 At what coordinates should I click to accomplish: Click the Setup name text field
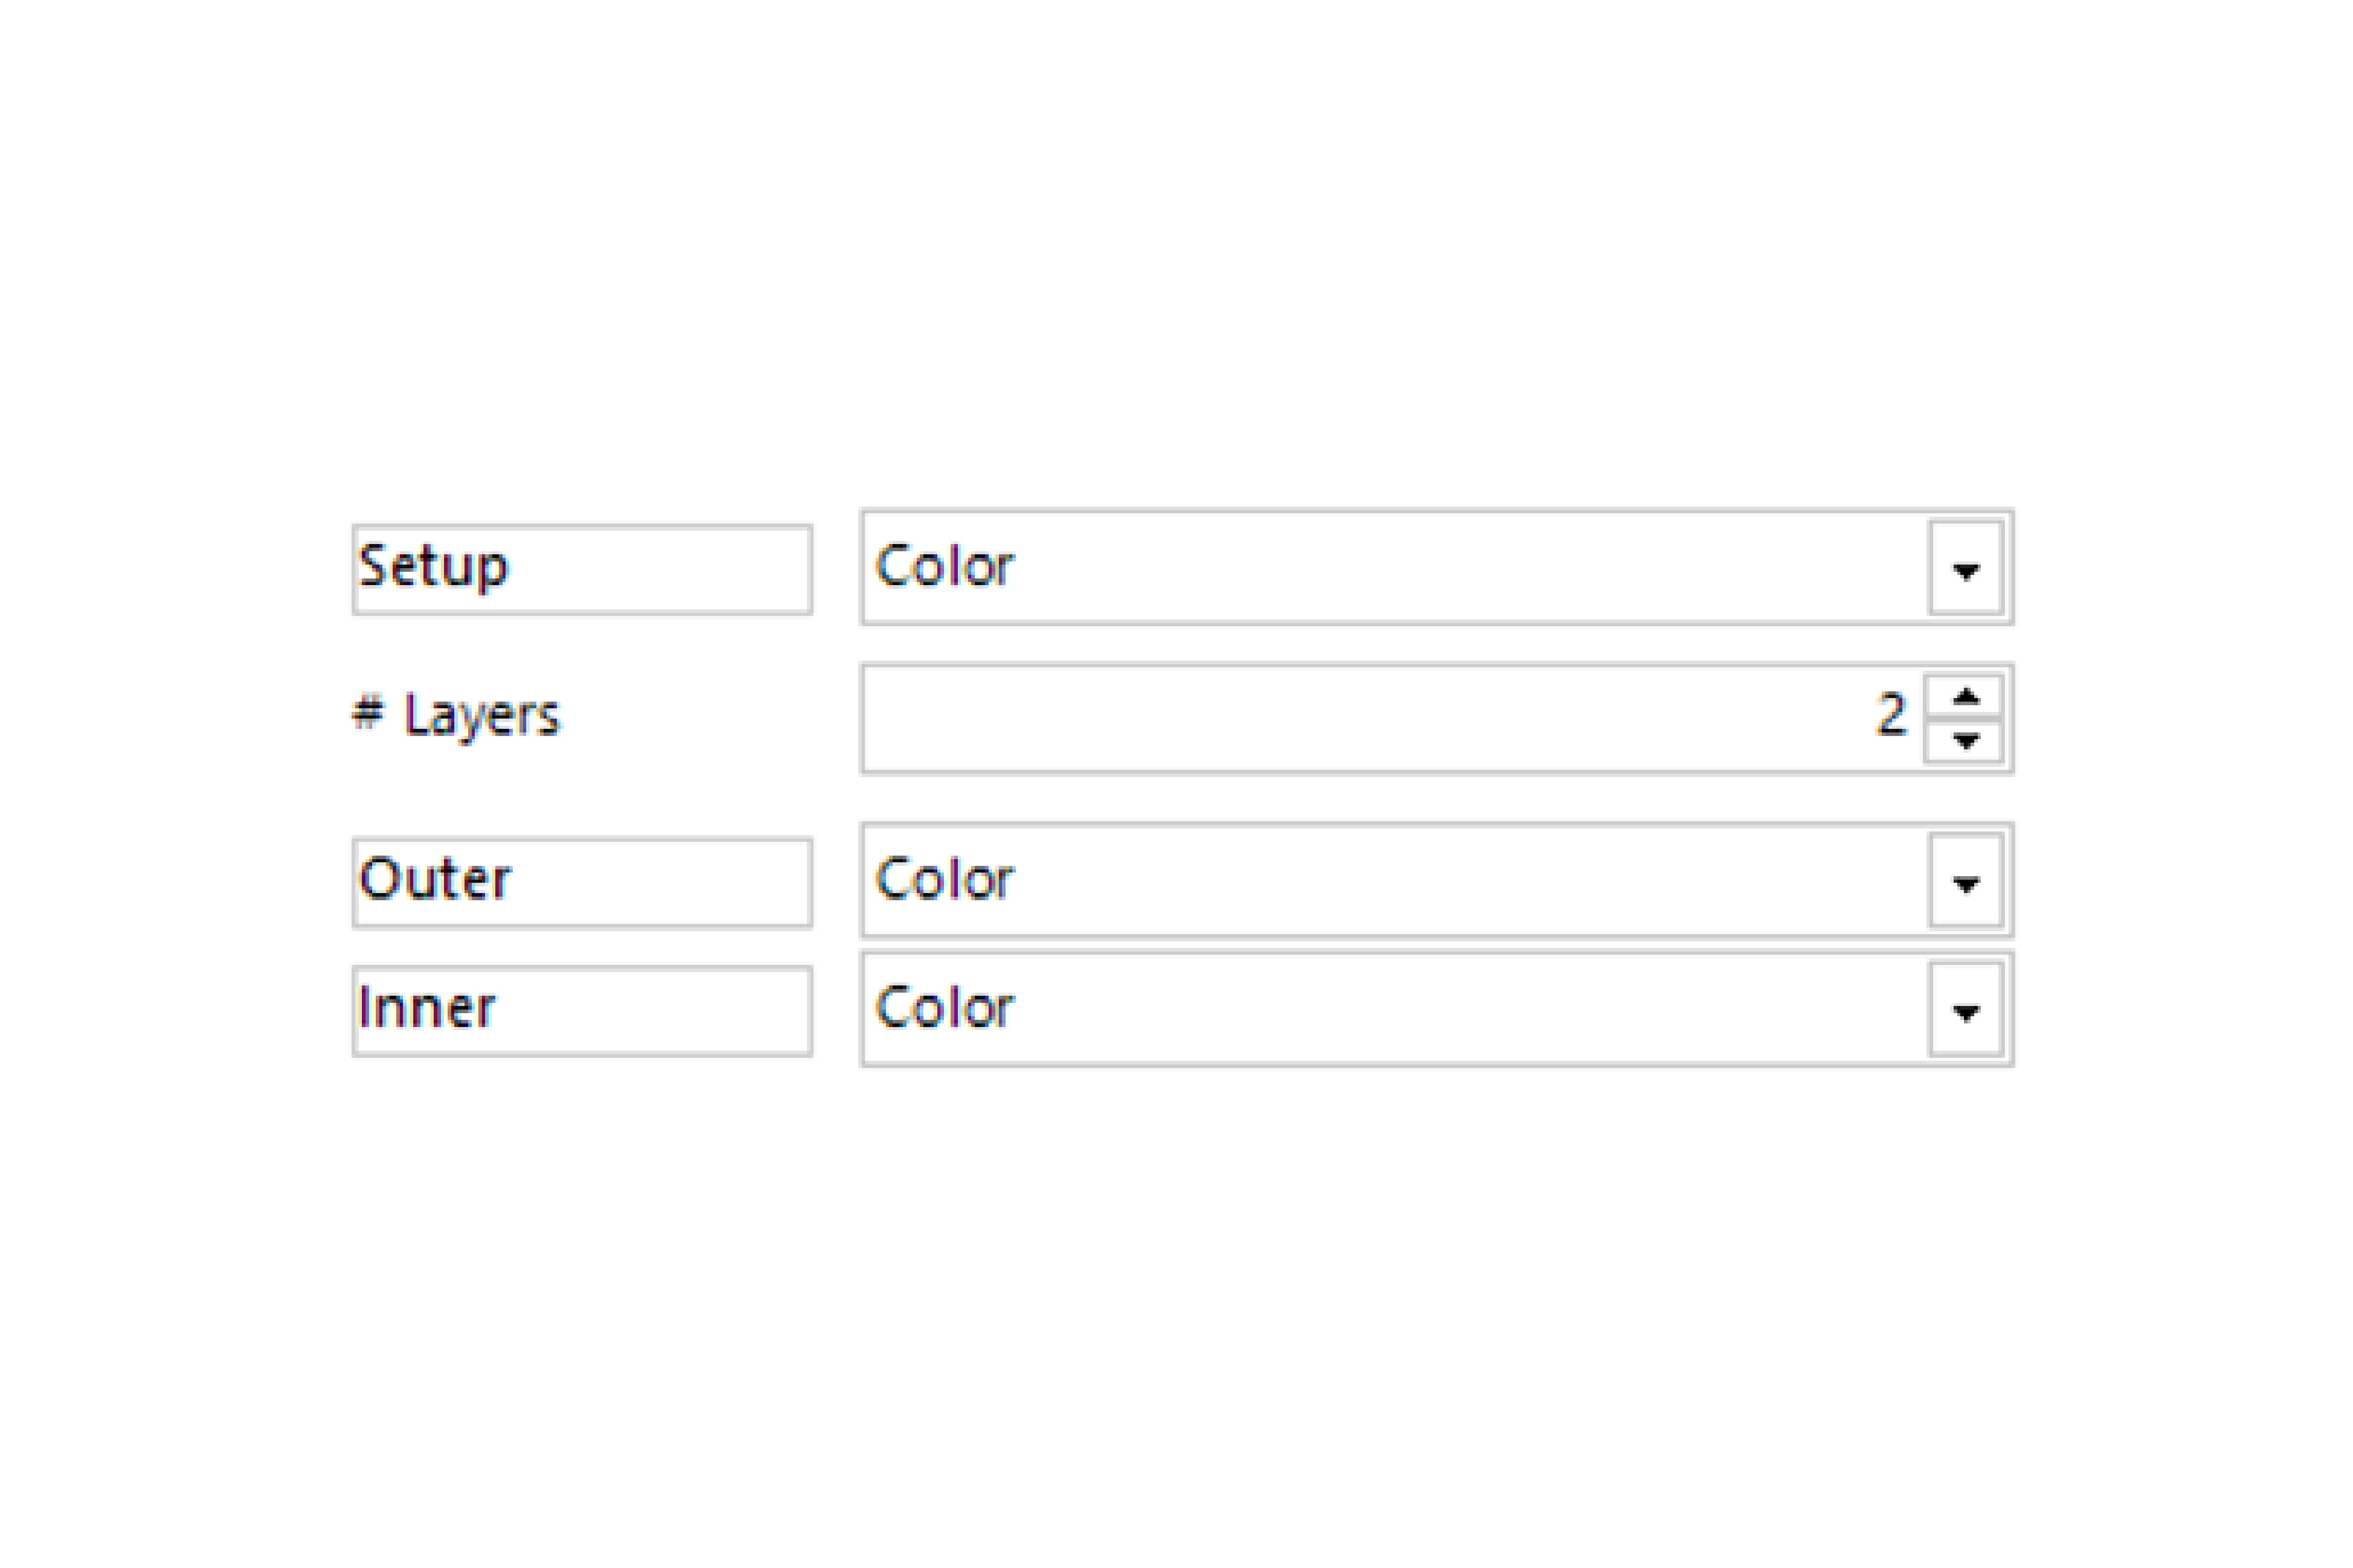point(582,569)
